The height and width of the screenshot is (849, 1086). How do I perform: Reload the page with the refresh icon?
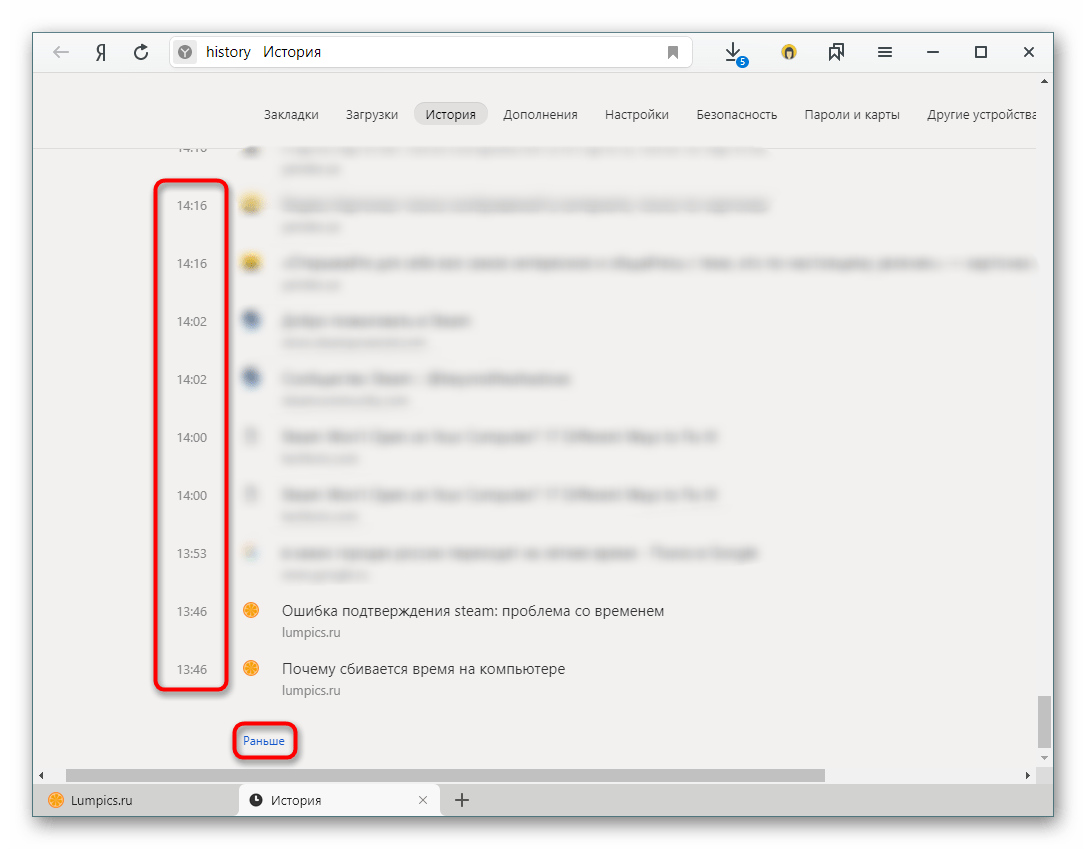tap(141, 52)
